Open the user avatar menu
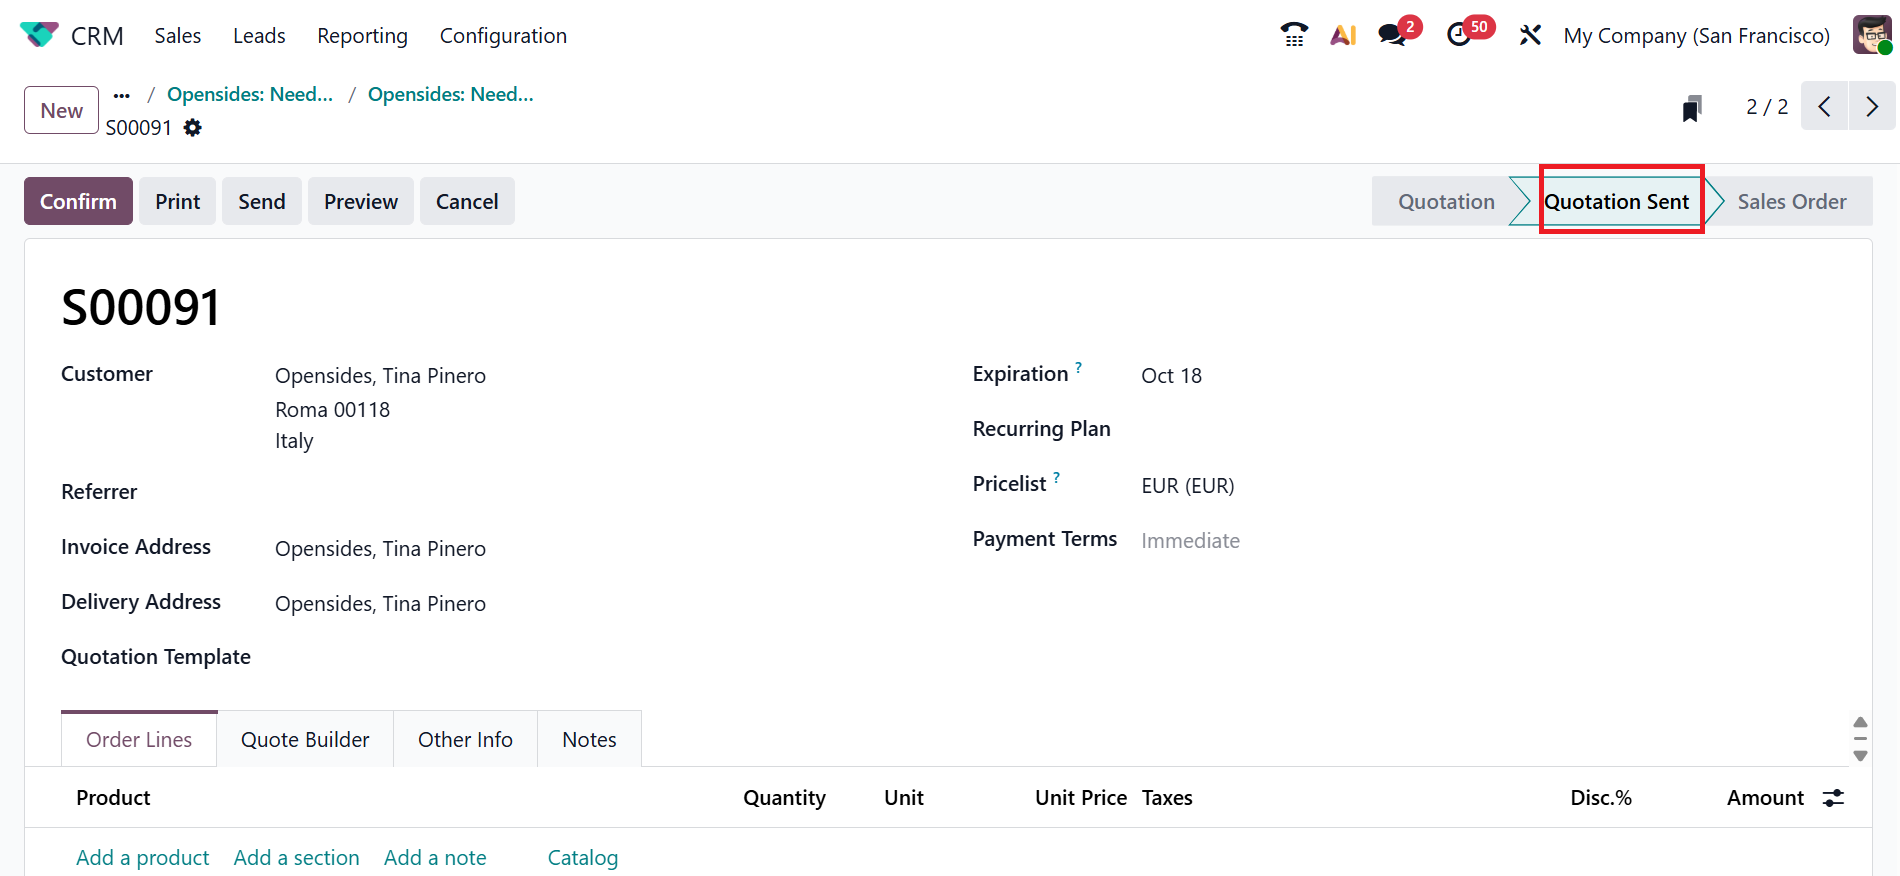Screen dimensions: 1900x876 tap(1872, 35)
